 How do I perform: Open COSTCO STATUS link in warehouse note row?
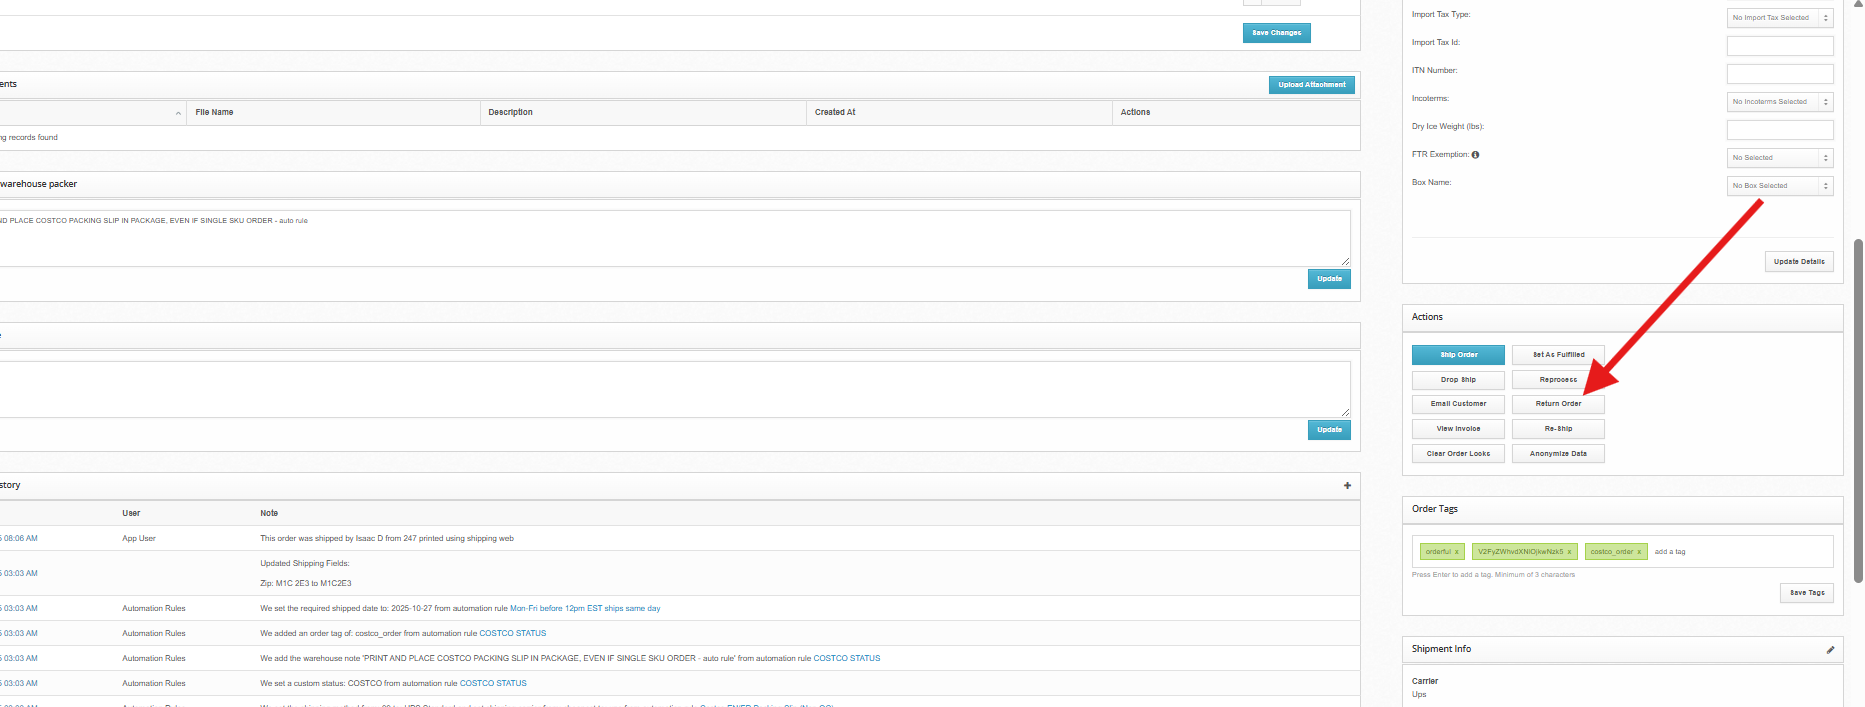[x=847, y=659]
